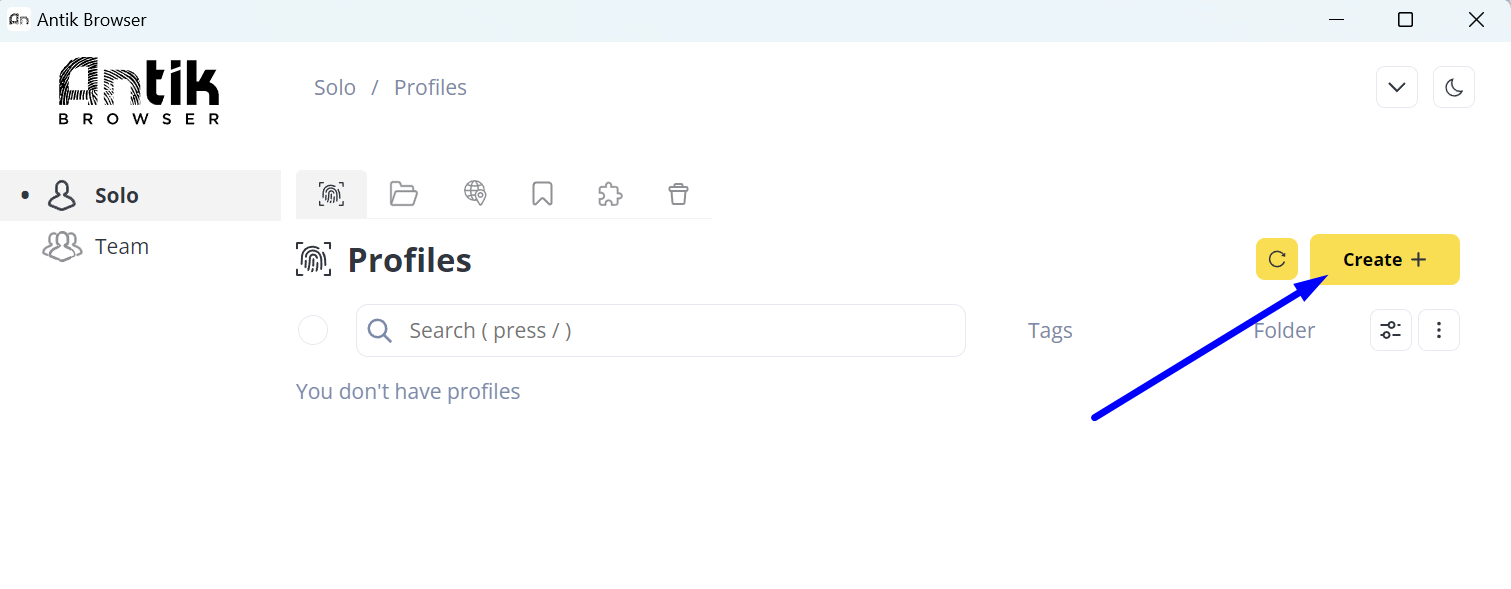Click the Profiles breadcrumb link

click(430, 87)
